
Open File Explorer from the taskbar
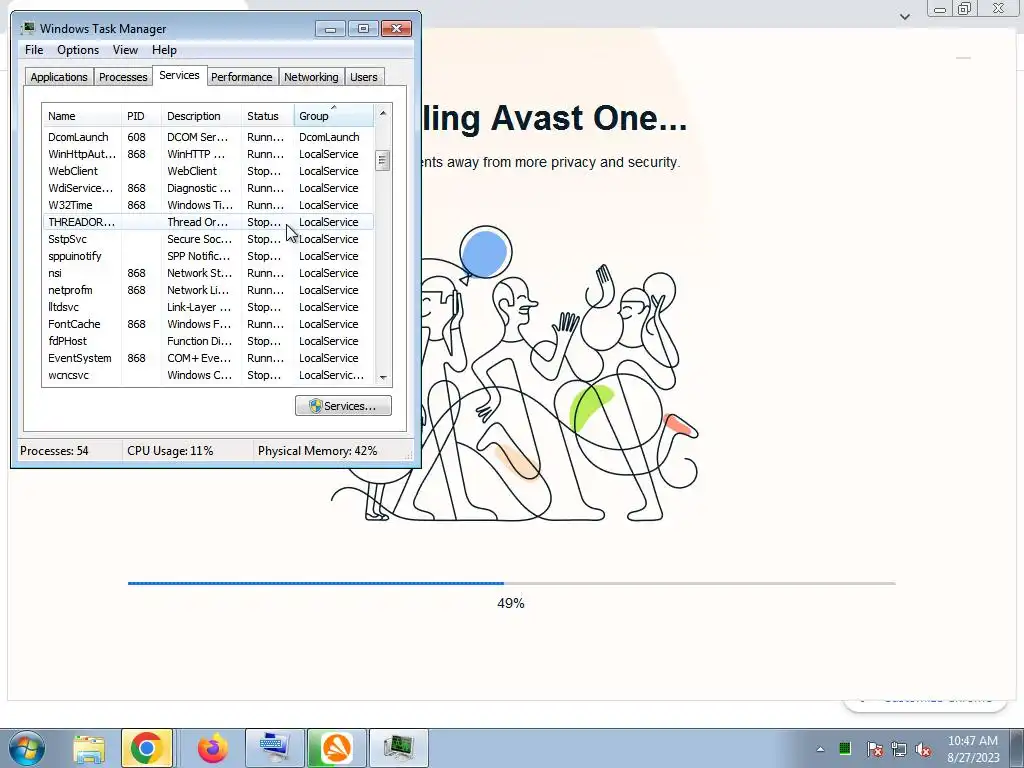(x=89, y=748)
